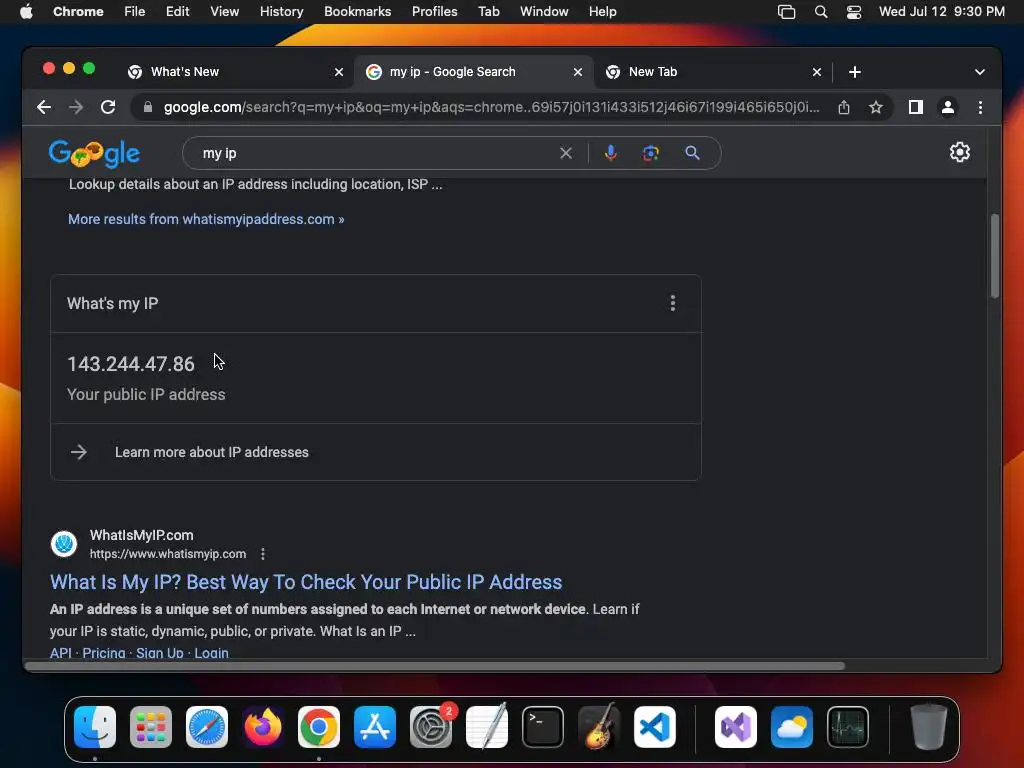Open Chrome's three-dot menu
Viewport: 1024px width, 768px height.
click(x=980, y=107)
